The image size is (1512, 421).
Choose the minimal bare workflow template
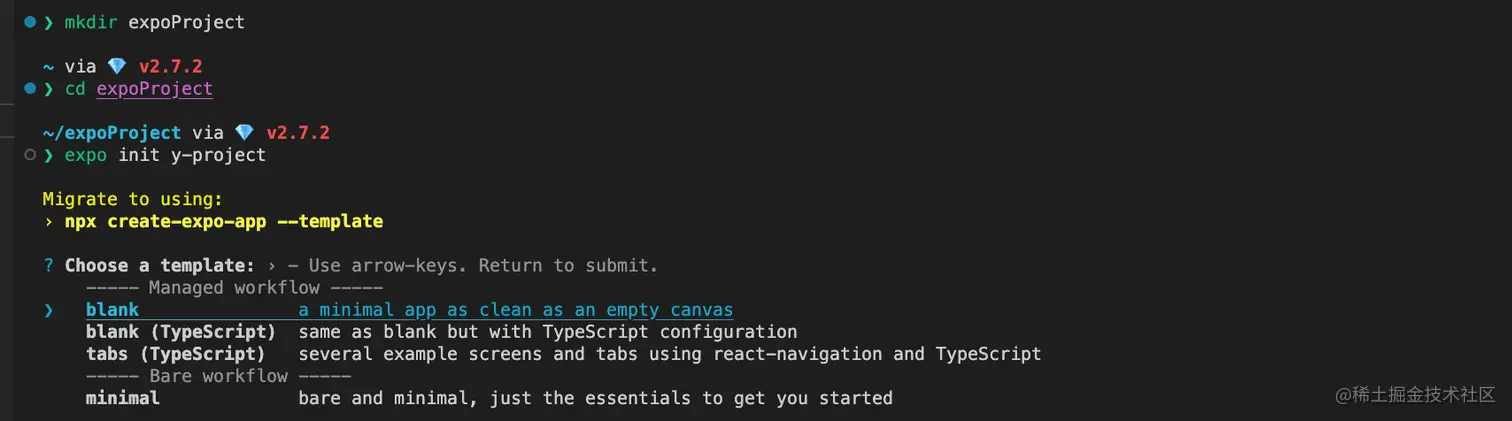[122, 398]
